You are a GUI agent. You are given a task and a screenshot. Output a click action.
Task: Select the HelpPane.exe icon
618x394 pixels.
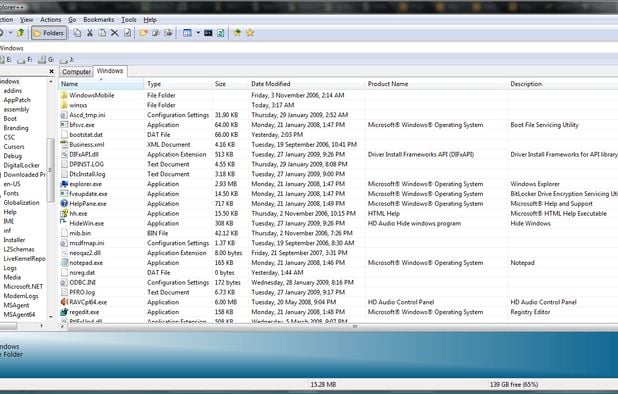pyautogui.click(x=64, y=204)
